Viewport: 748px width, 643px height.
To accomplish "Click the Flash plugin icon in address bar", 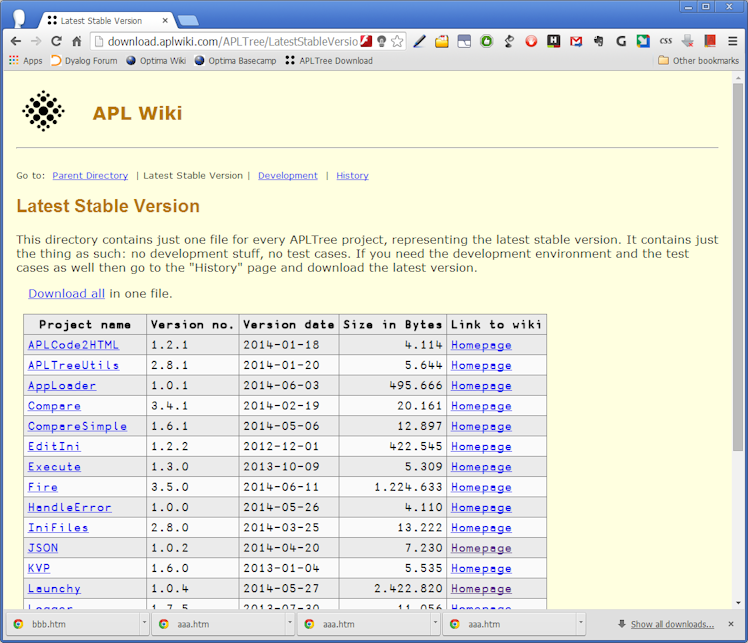I will pyautogui.click(x=366, y=41).
